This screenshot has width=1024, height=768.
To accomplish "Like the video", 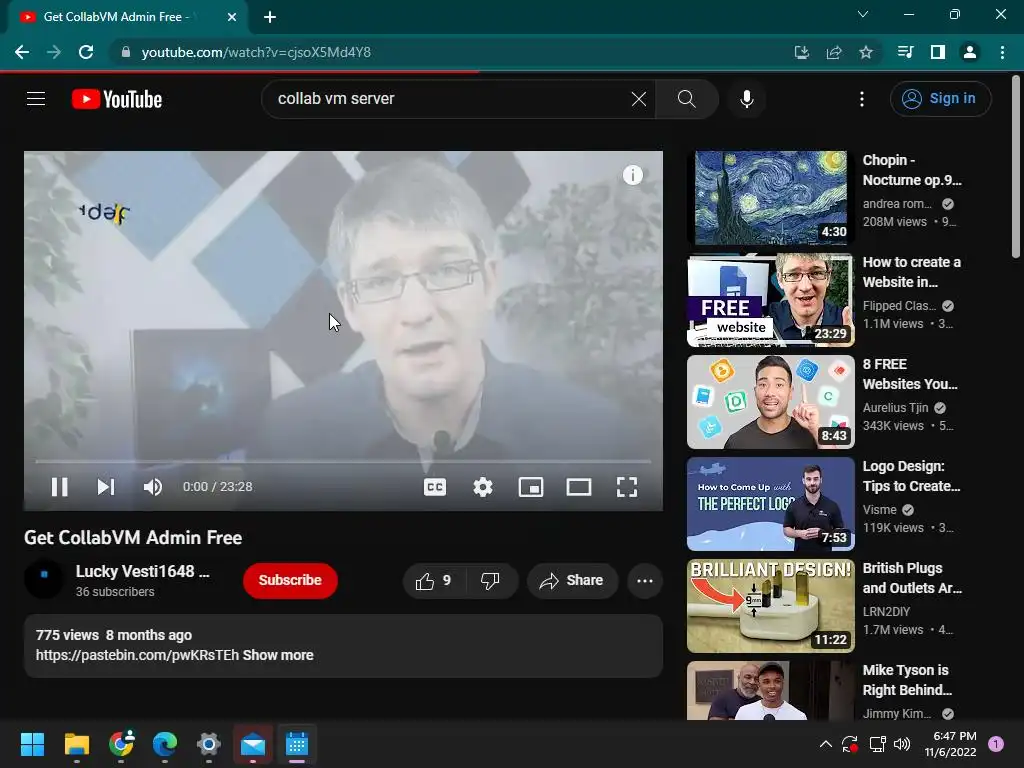I will pyautogui.click(x=434, y=581).
